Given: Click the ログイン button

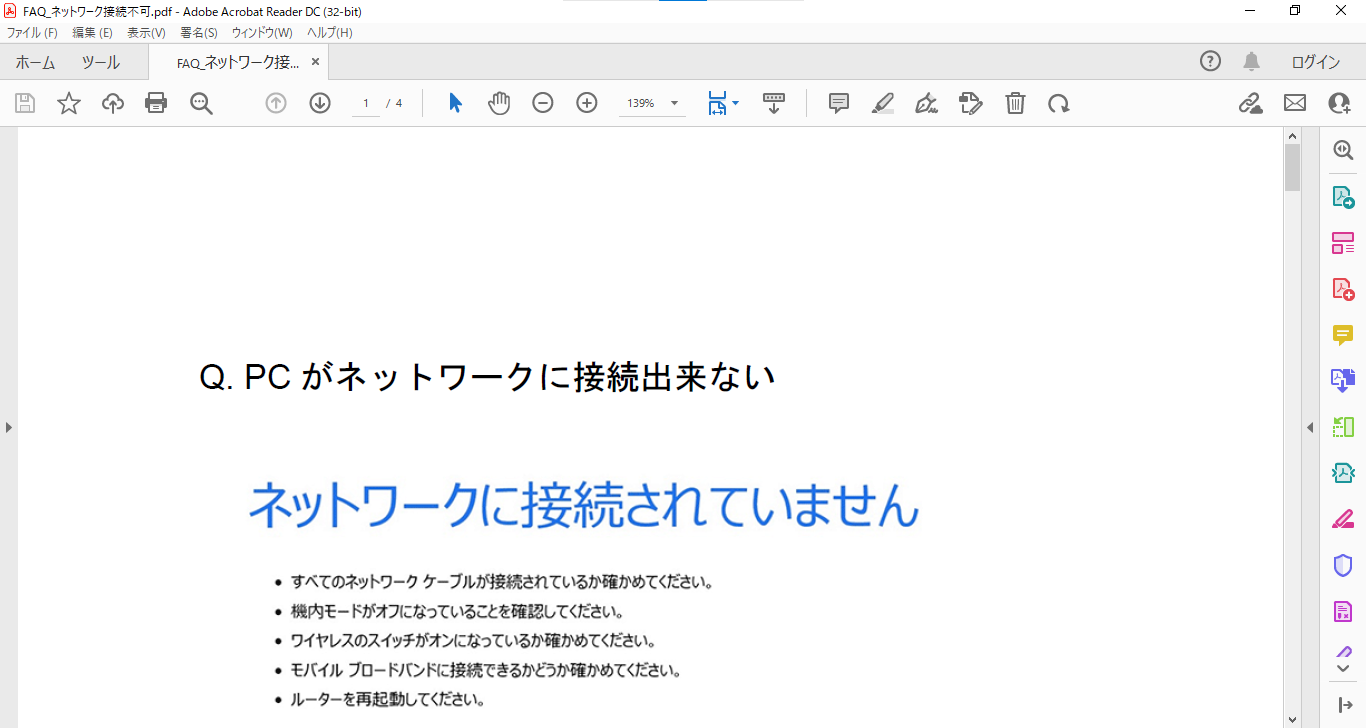Looking at the screenshot, I should coord(1315,62).
